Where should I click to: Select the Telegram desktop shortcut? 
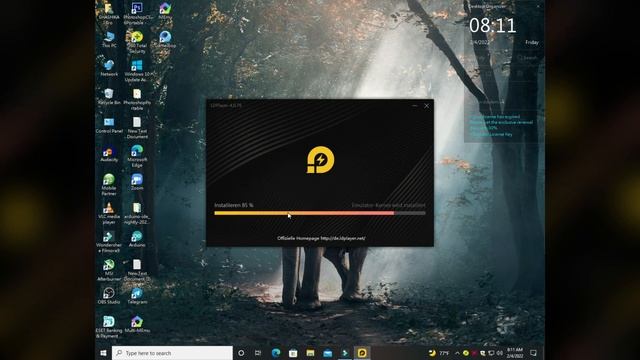coord(137,296)
